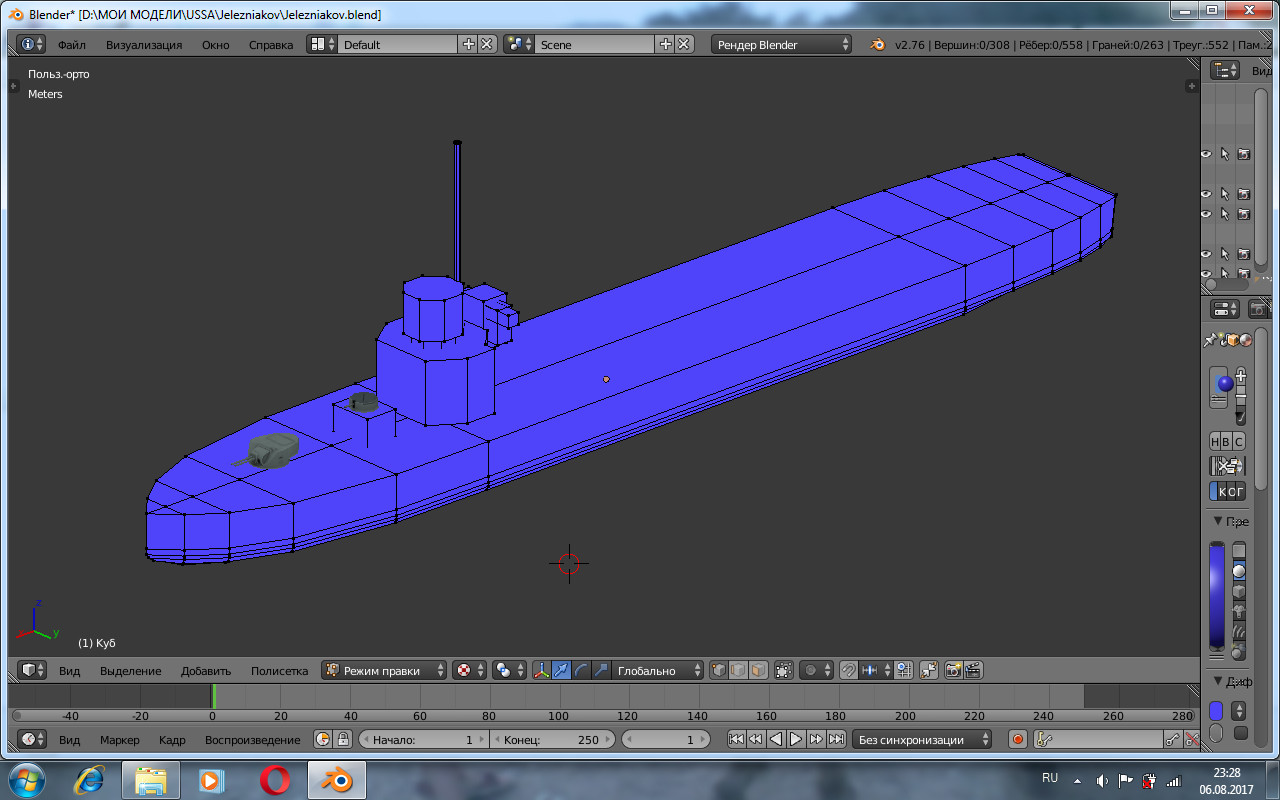Jump to the end frame of timeline
Image resolution: width=1280 pixels, height=800 pixels.
pos(837,740)
